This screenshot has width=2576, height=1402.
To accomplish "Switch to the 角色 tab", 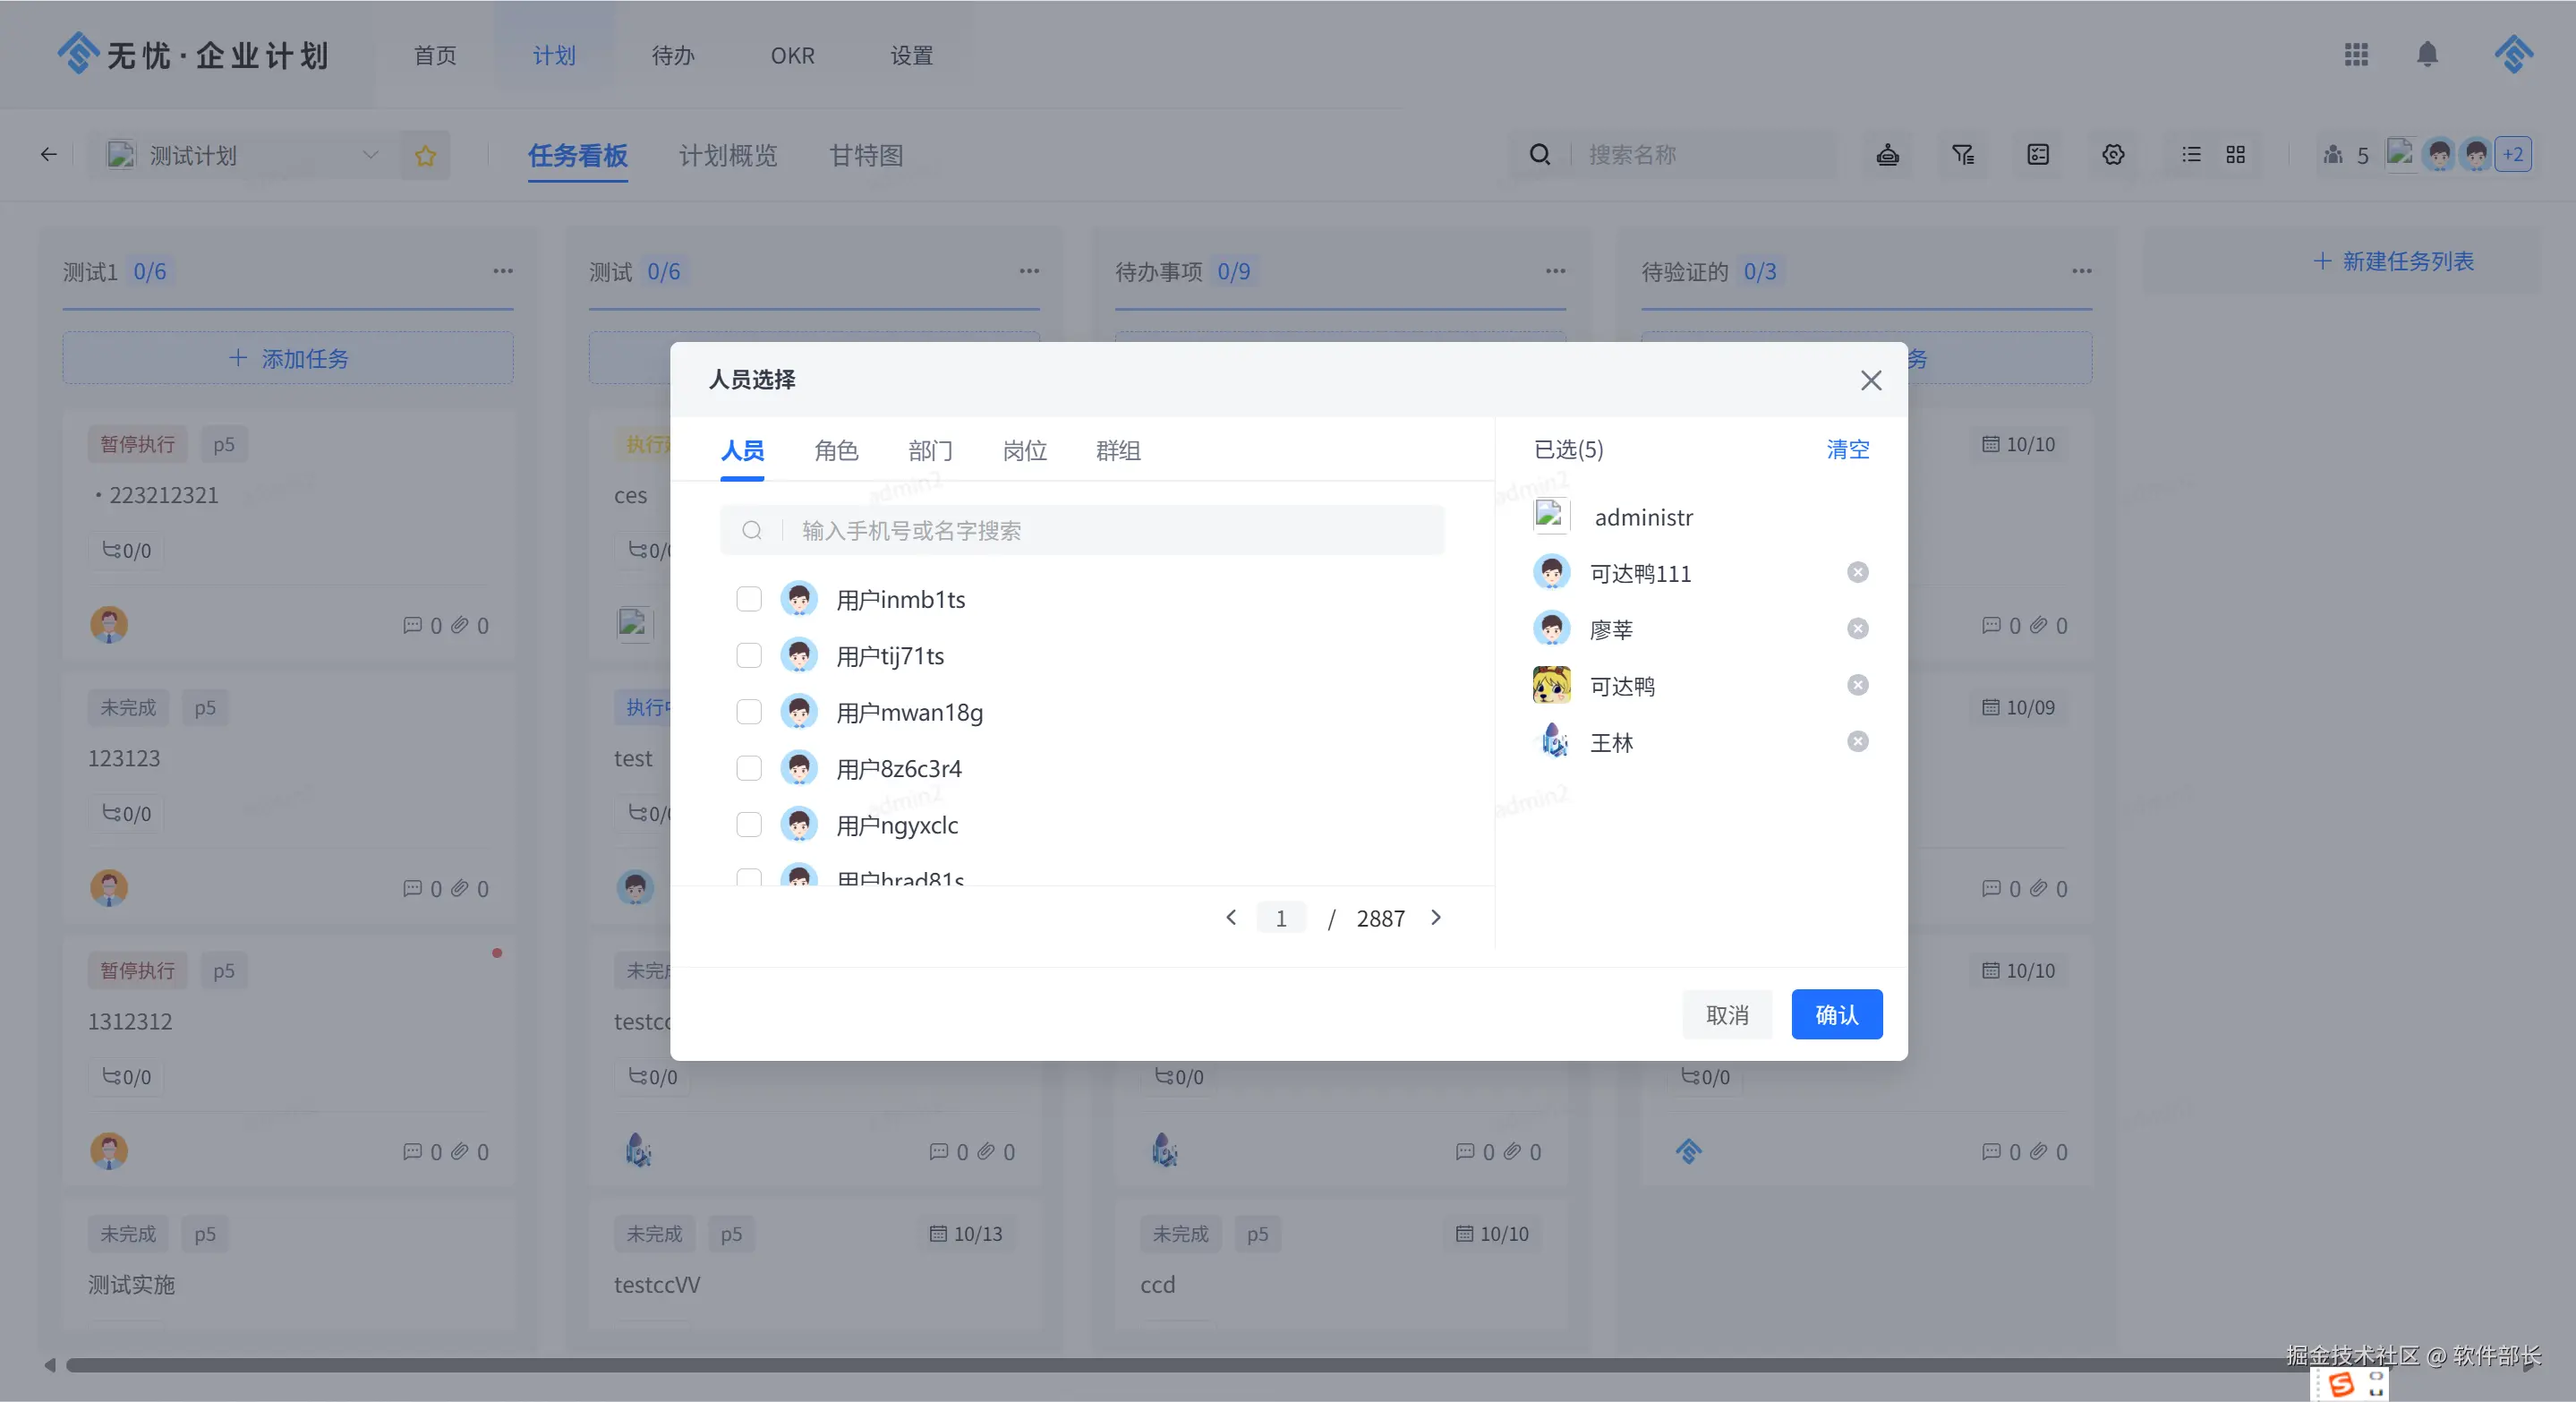I will click(835, 451).
